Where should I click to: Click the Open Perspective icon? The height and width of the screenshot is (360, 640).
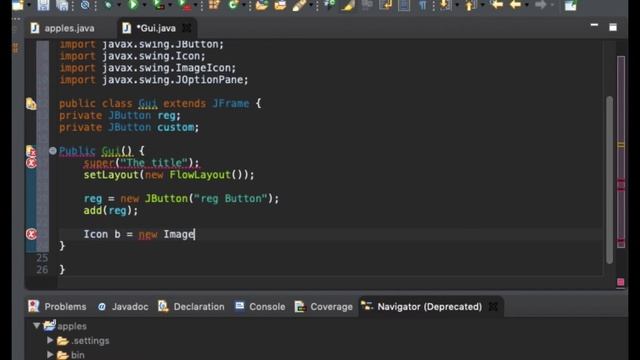(x=570, y=5)
